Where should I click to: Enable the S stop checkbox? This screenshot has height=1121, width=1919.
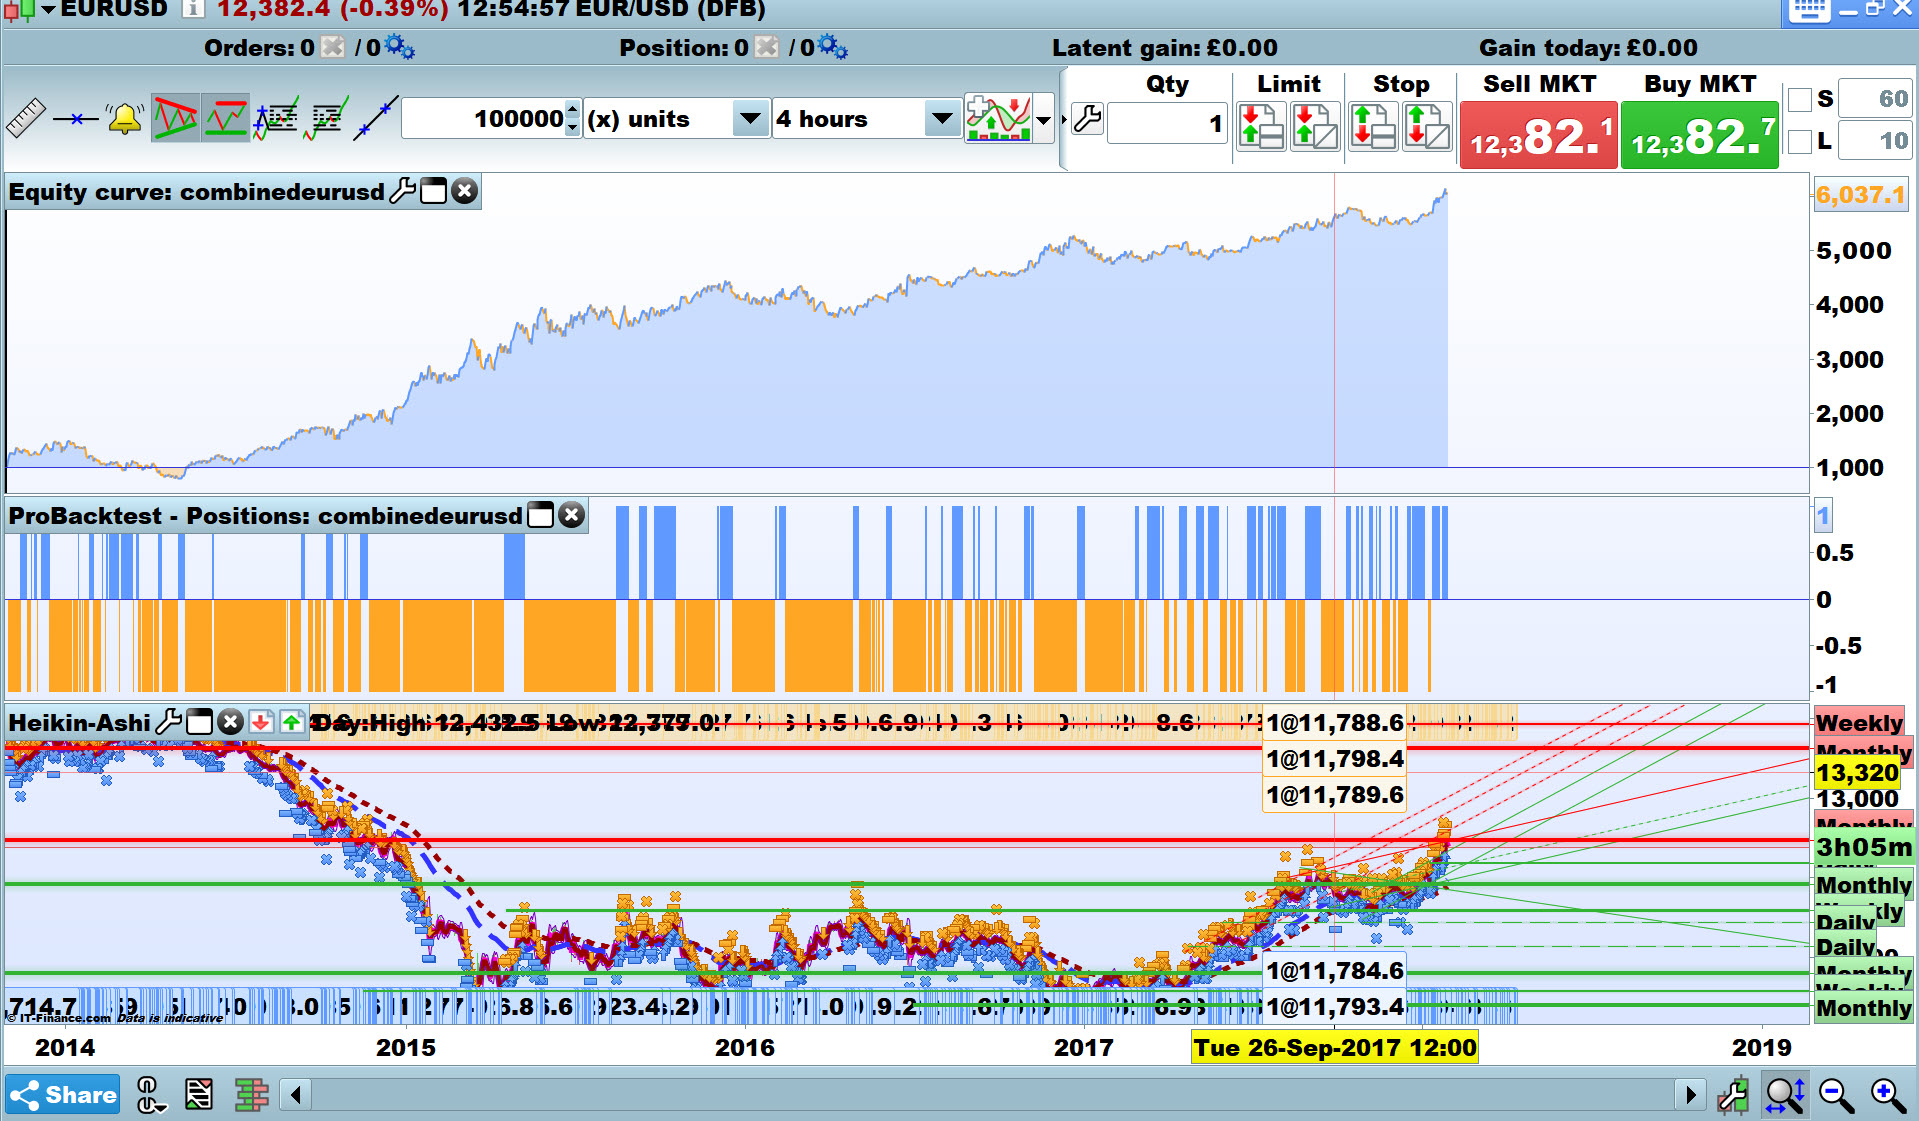tap(1800, 99)
